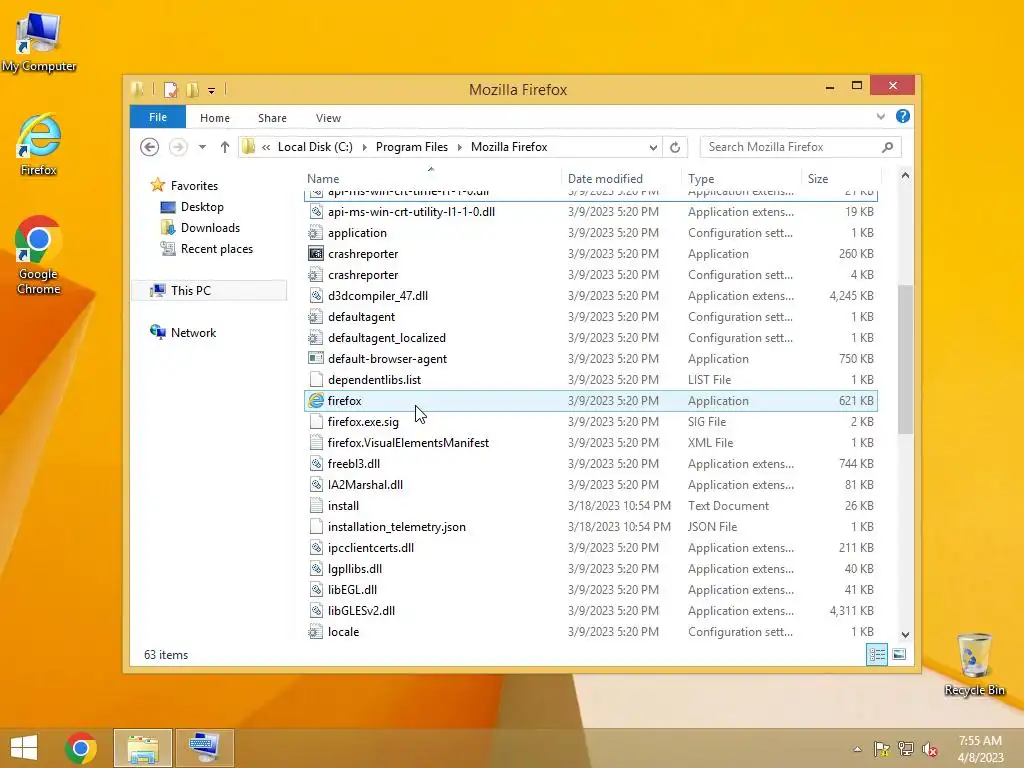1024x768 pixels.
Task: Switch to Large icons view layout
Action: click(899, 654)
